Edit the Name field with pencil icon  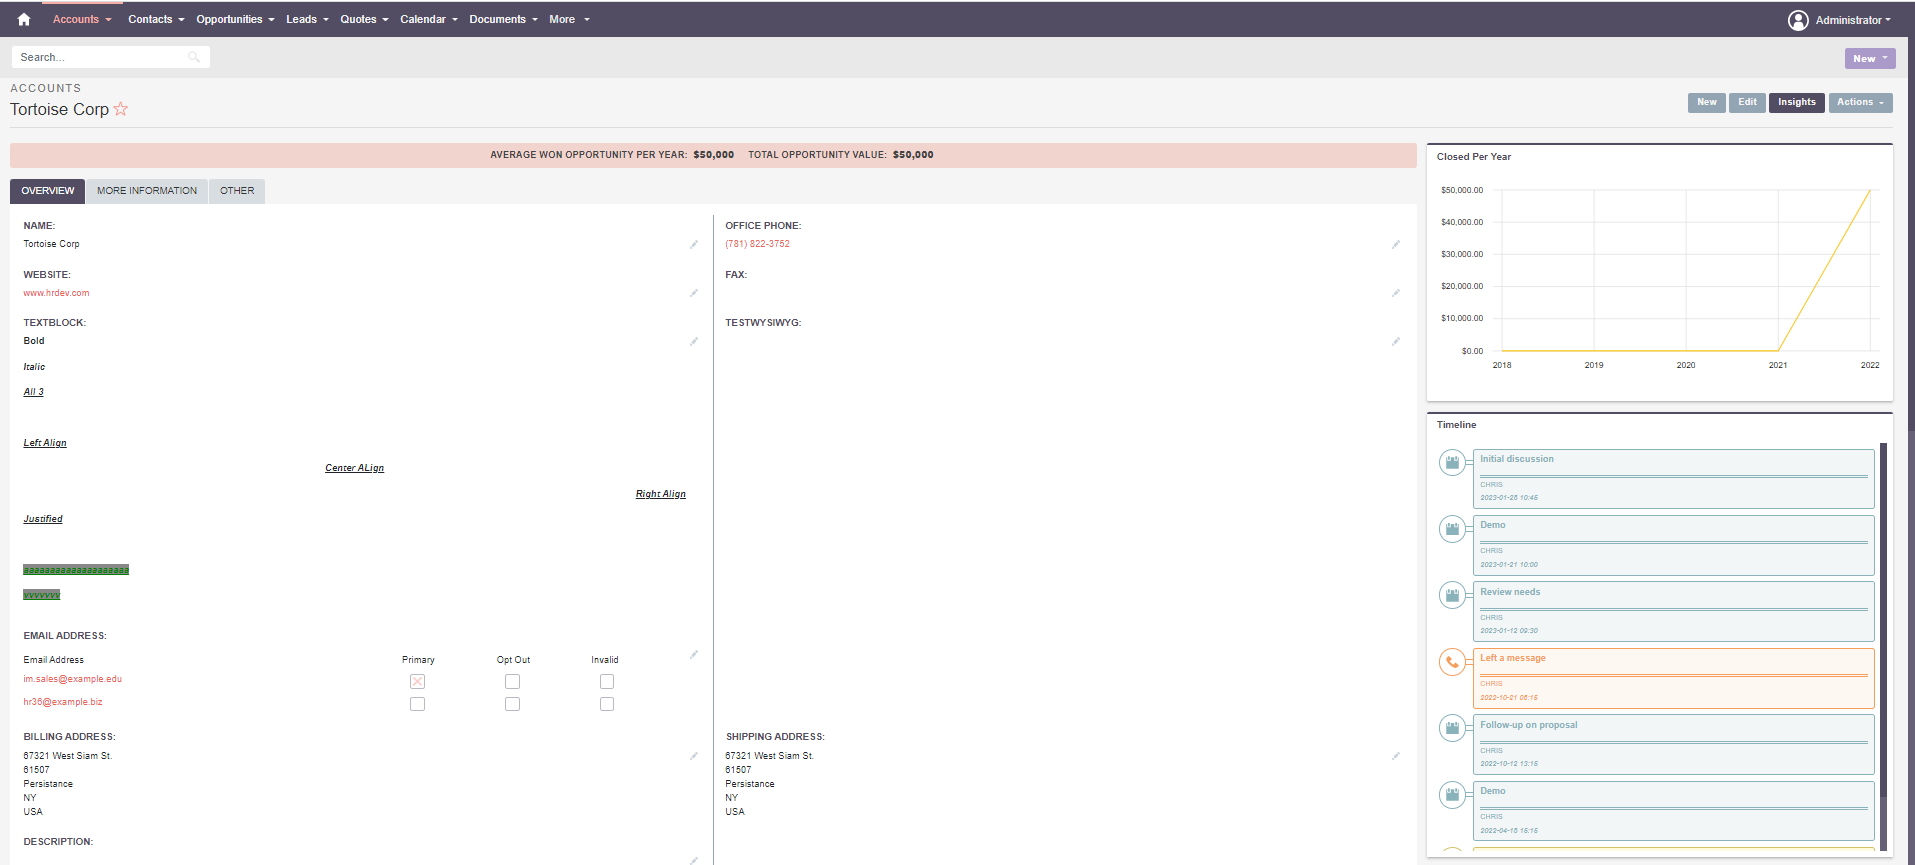(x=694, y=244)
